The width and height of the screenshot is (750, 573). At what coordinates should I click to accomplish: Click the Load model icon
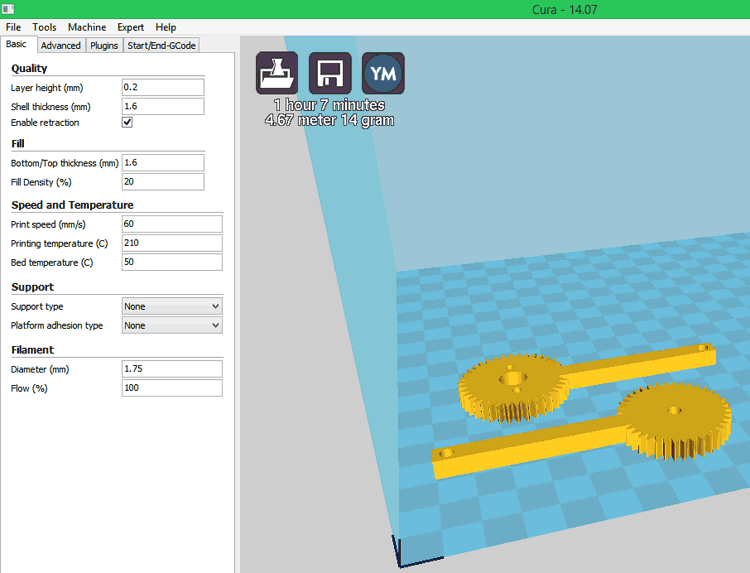pos(277,73)
